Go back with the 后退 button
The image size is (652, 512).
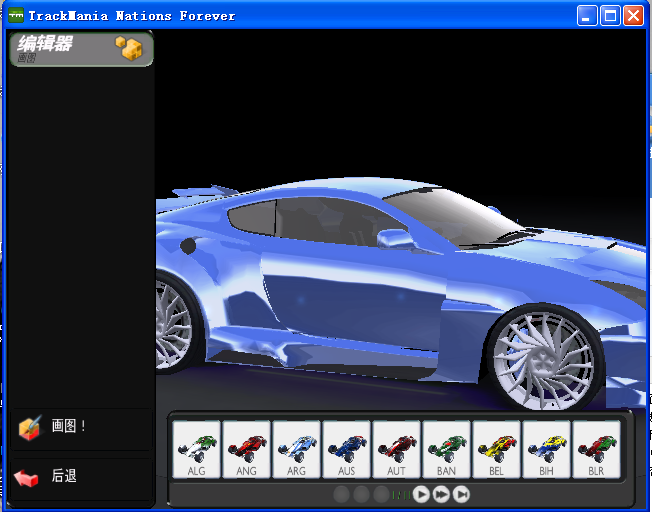coord(81,478)
